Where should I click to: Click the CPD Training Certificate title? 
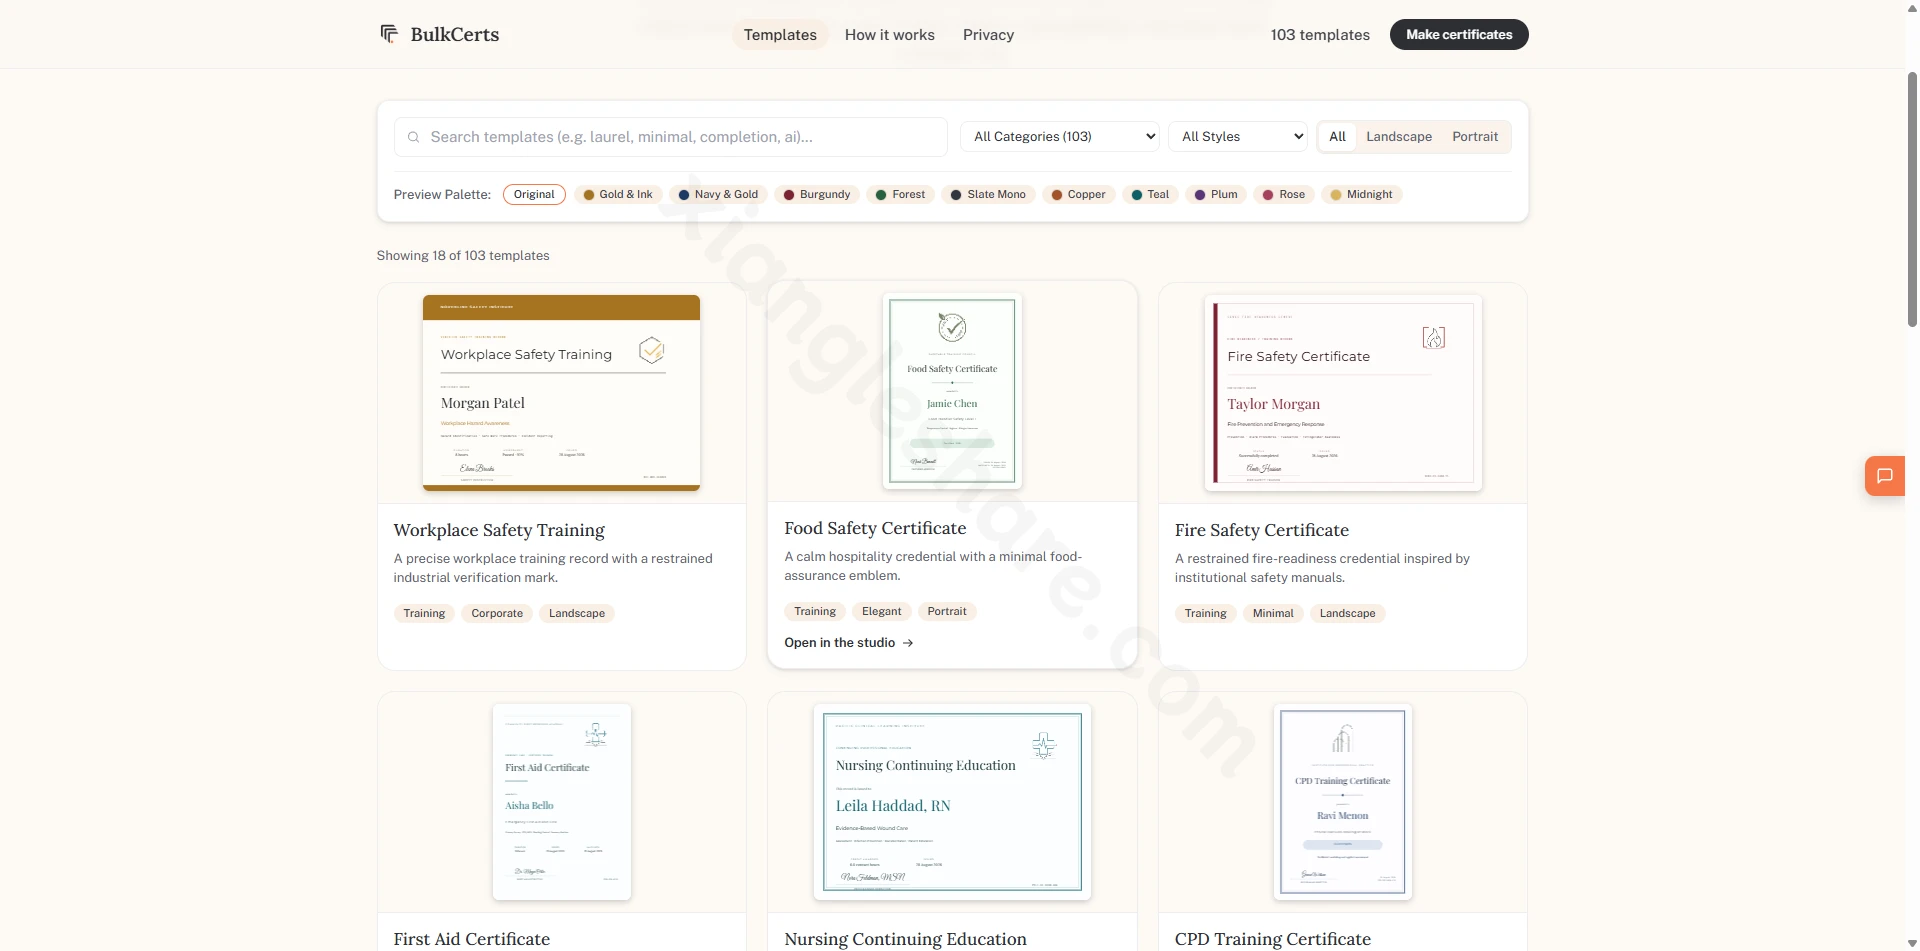pyautogui.click(x=1273, y=939)
